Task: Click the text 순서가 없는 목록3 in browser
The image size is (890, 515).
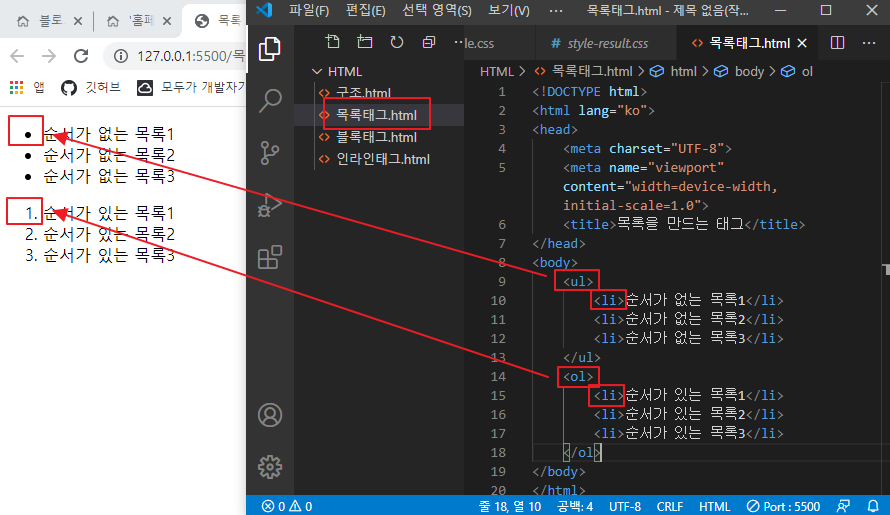Action: pos(109,176)
